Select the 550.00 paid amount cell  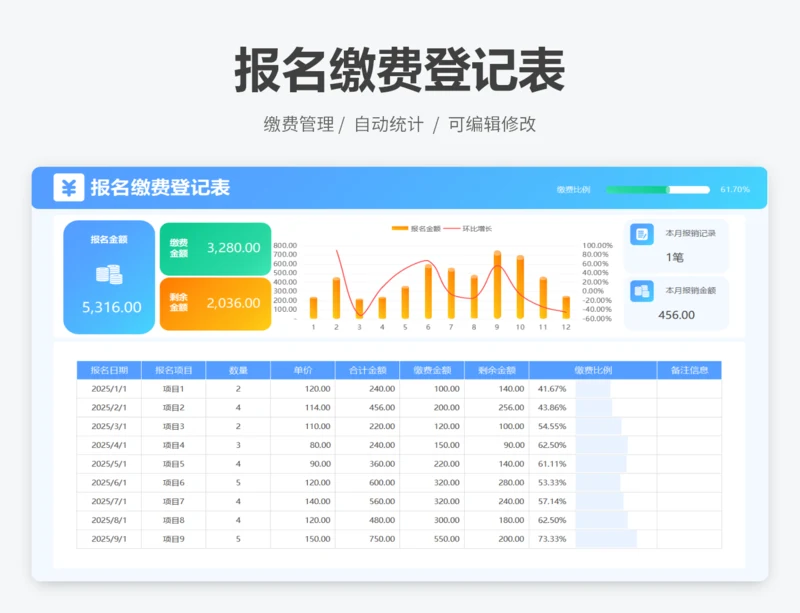tap(432, 539)
